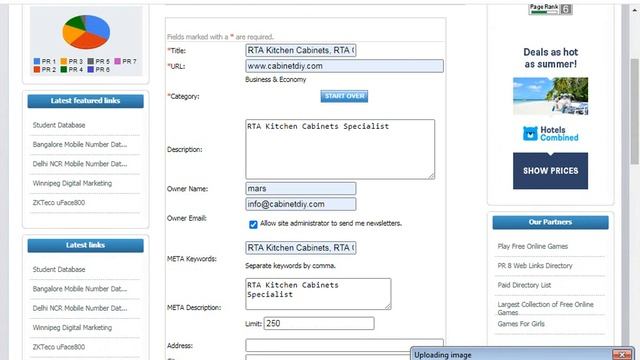
Task: Click the Limit field showing 250
Action: [319, 323]
